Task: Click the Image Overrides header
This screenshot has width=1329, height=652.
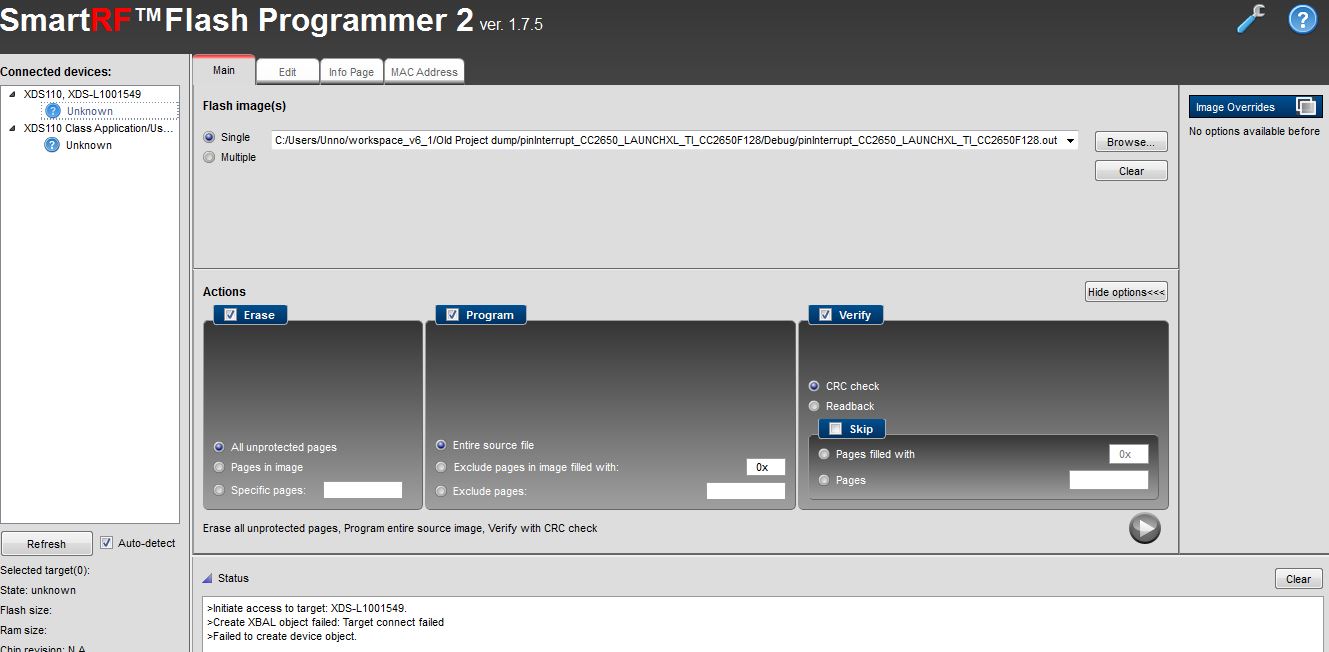Action: (x=1255, y=106)
